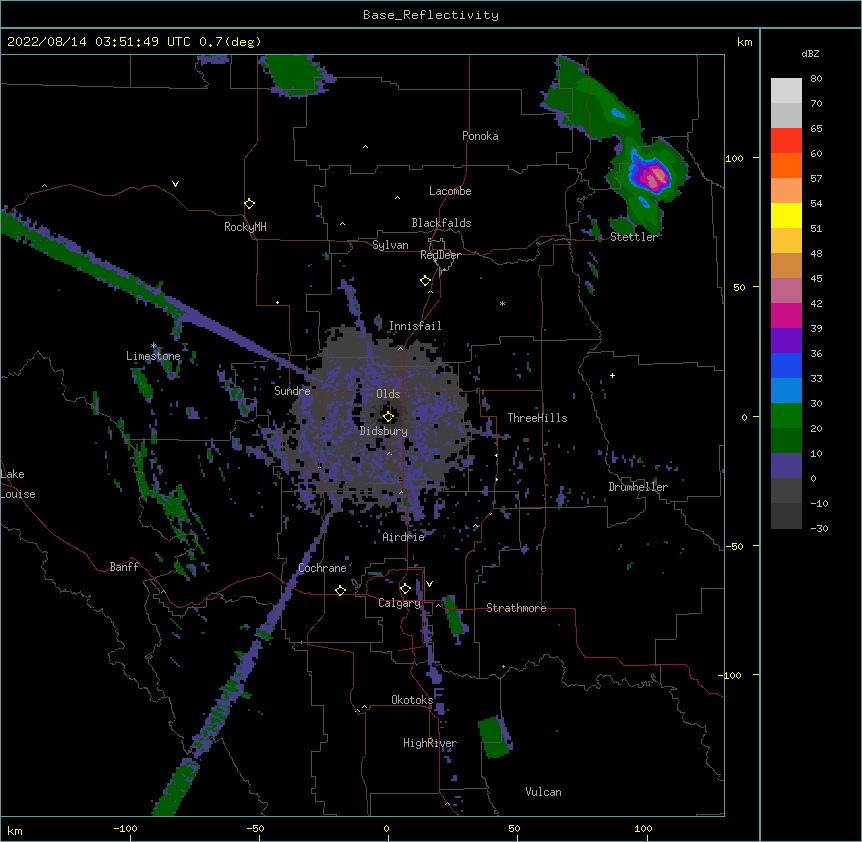Click the yellow V marker northwest of RockyMH
The width and height of the screenshot is (862, 842).
pos(175,184)
